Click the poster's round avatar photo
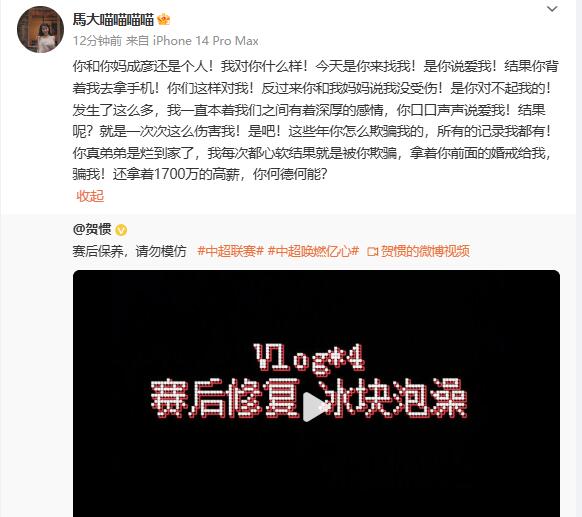Image resolution: width=582 pixels, height=517 pixels. (40, 29)
